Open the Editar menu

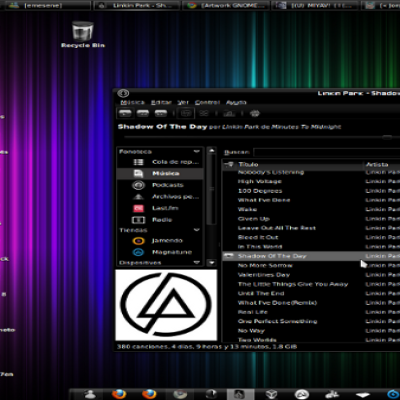coord(161,102)
